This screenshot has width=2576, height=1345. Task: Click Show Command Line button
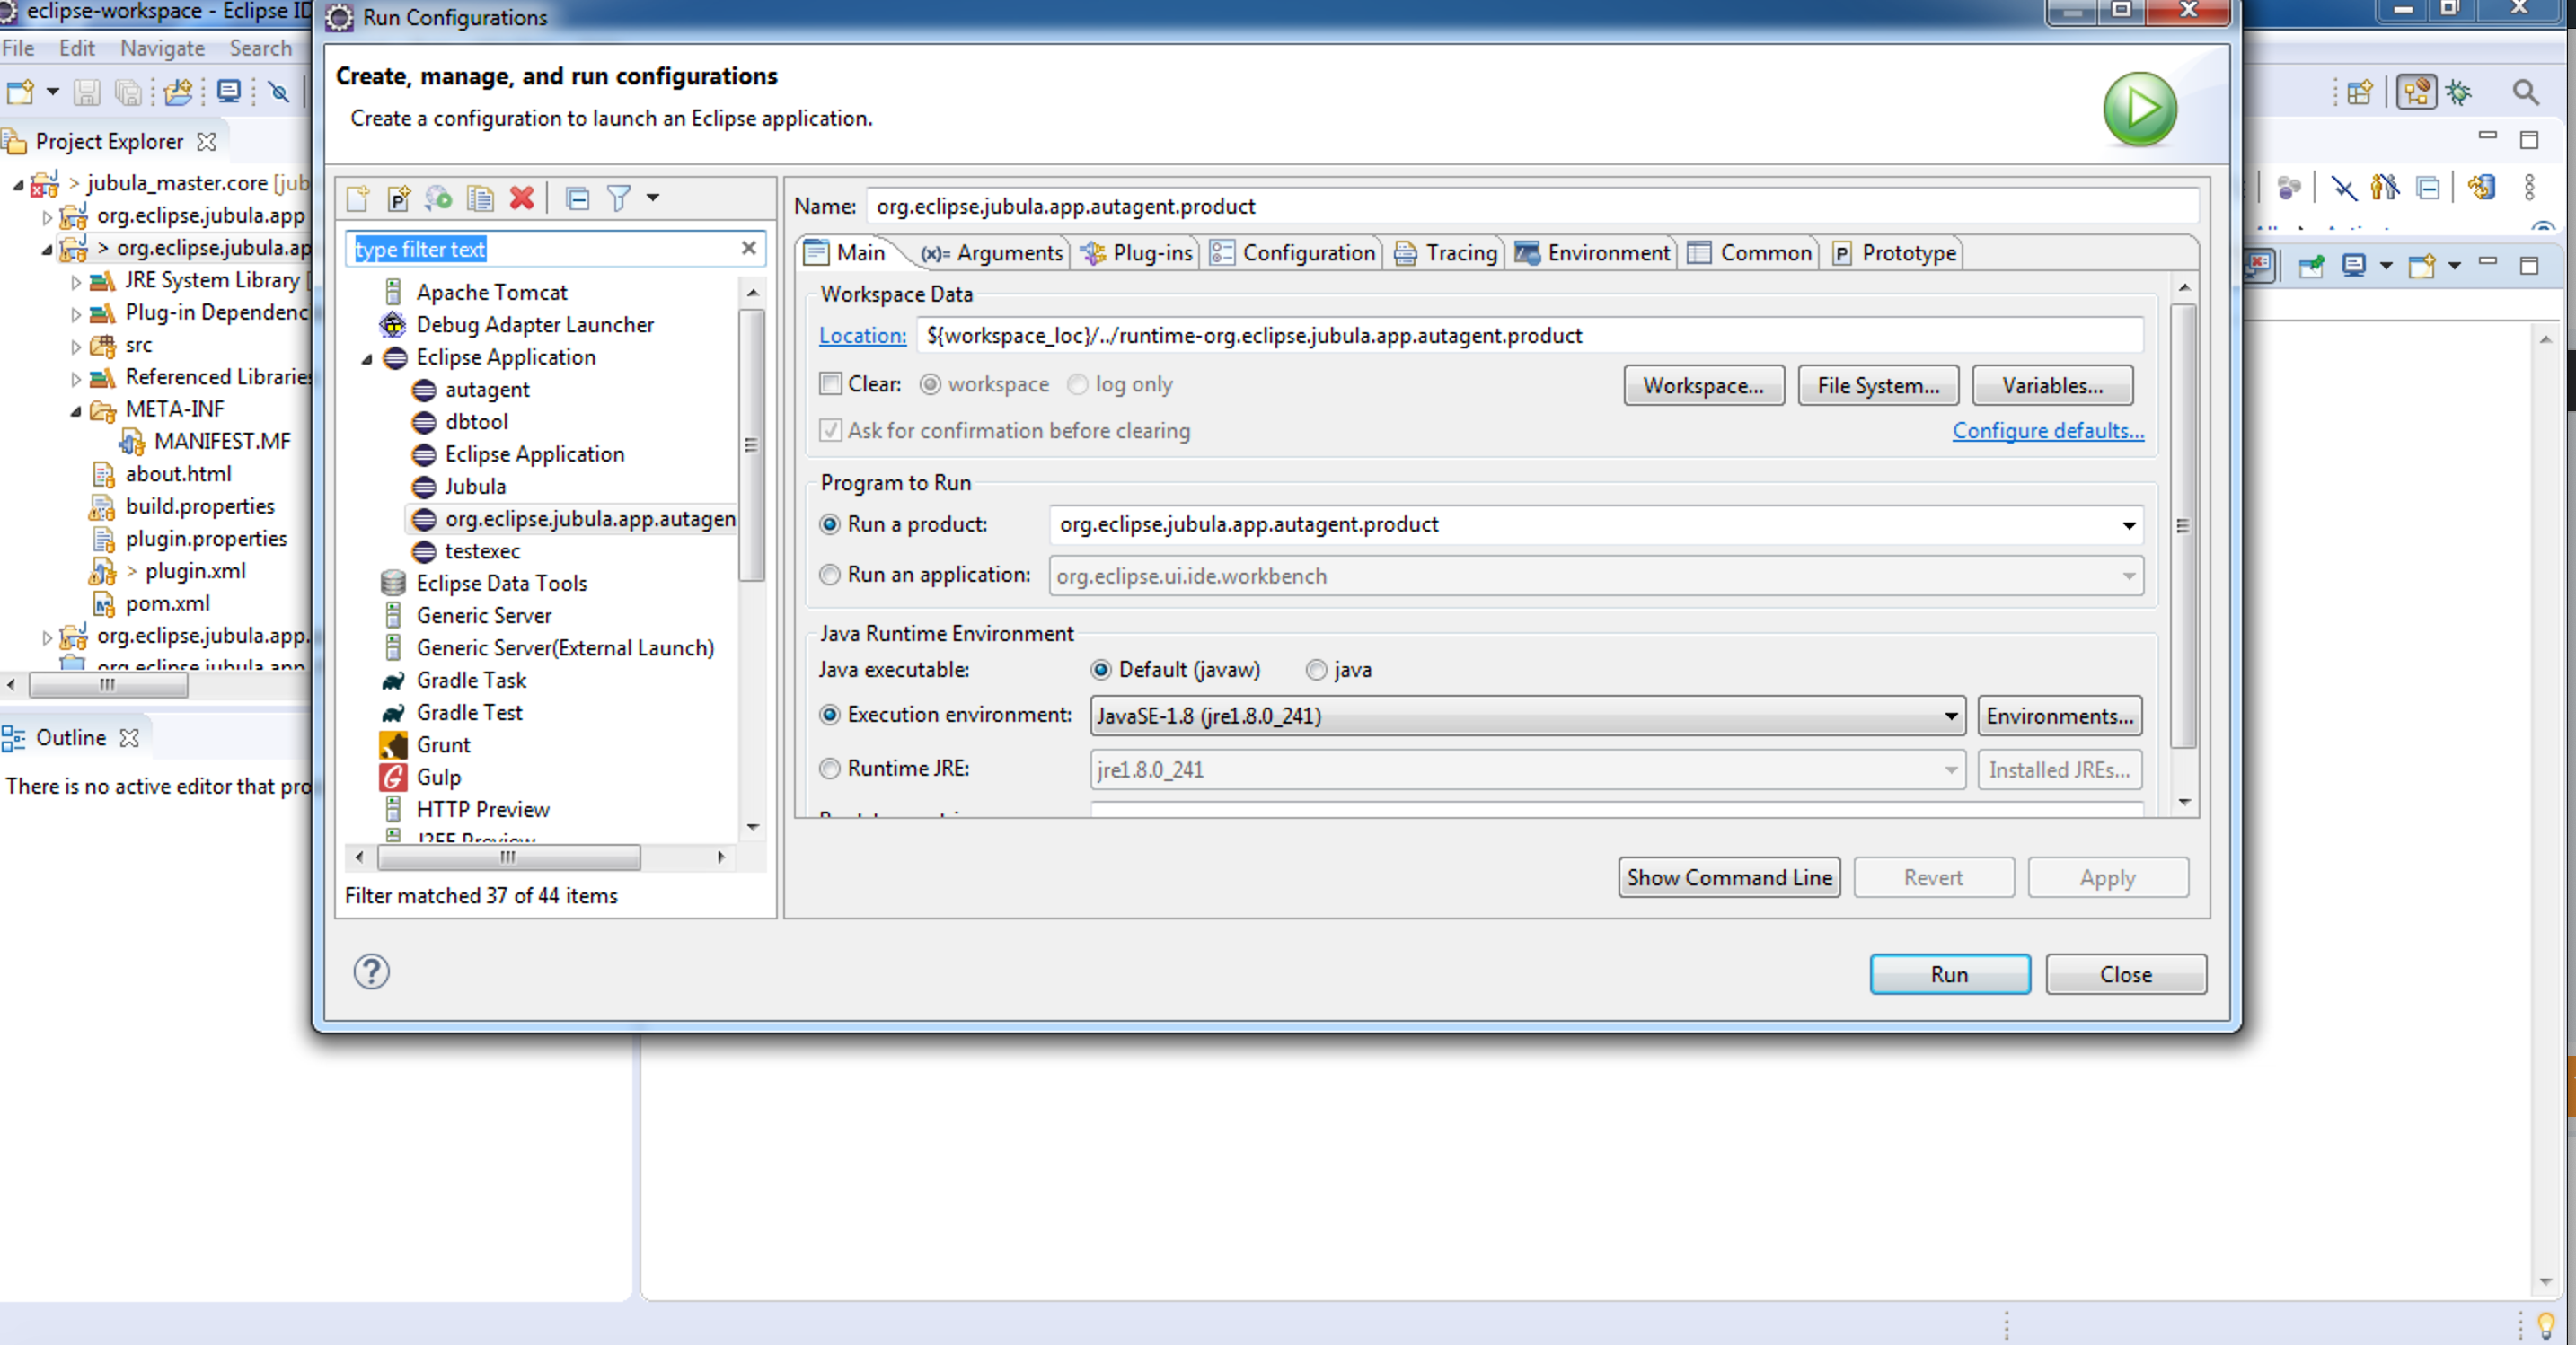pyautogui.click(x=1729, y=877)
